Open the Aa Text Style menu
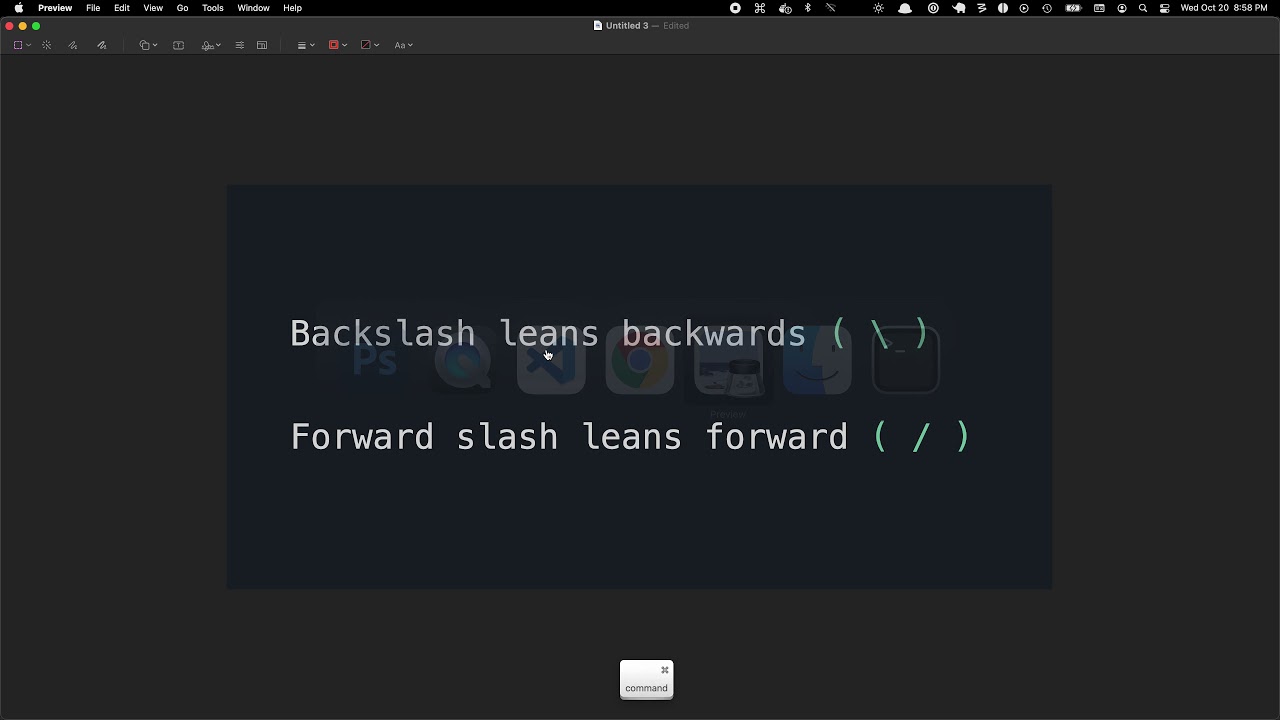 (403, 45)
